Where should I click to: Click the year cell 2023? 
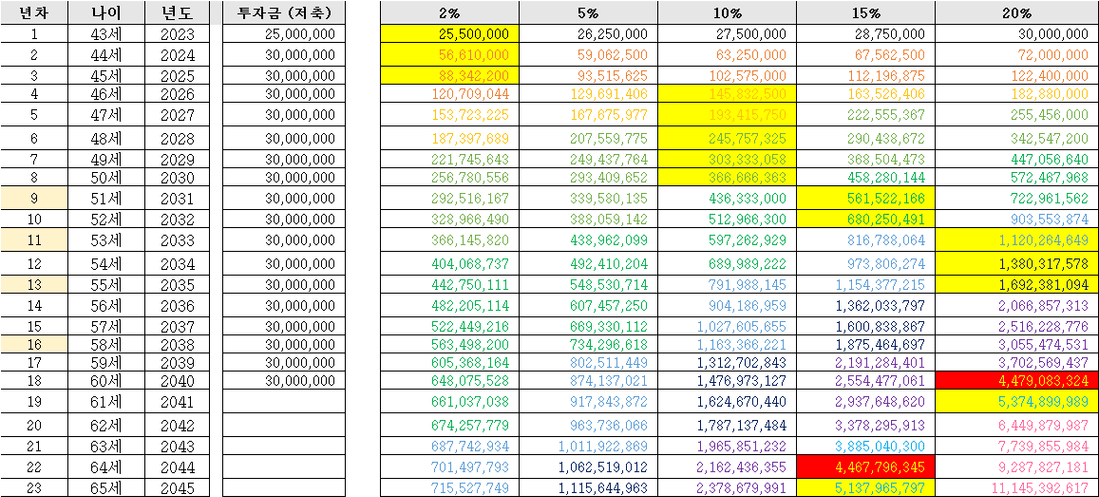tap(177, 34)
